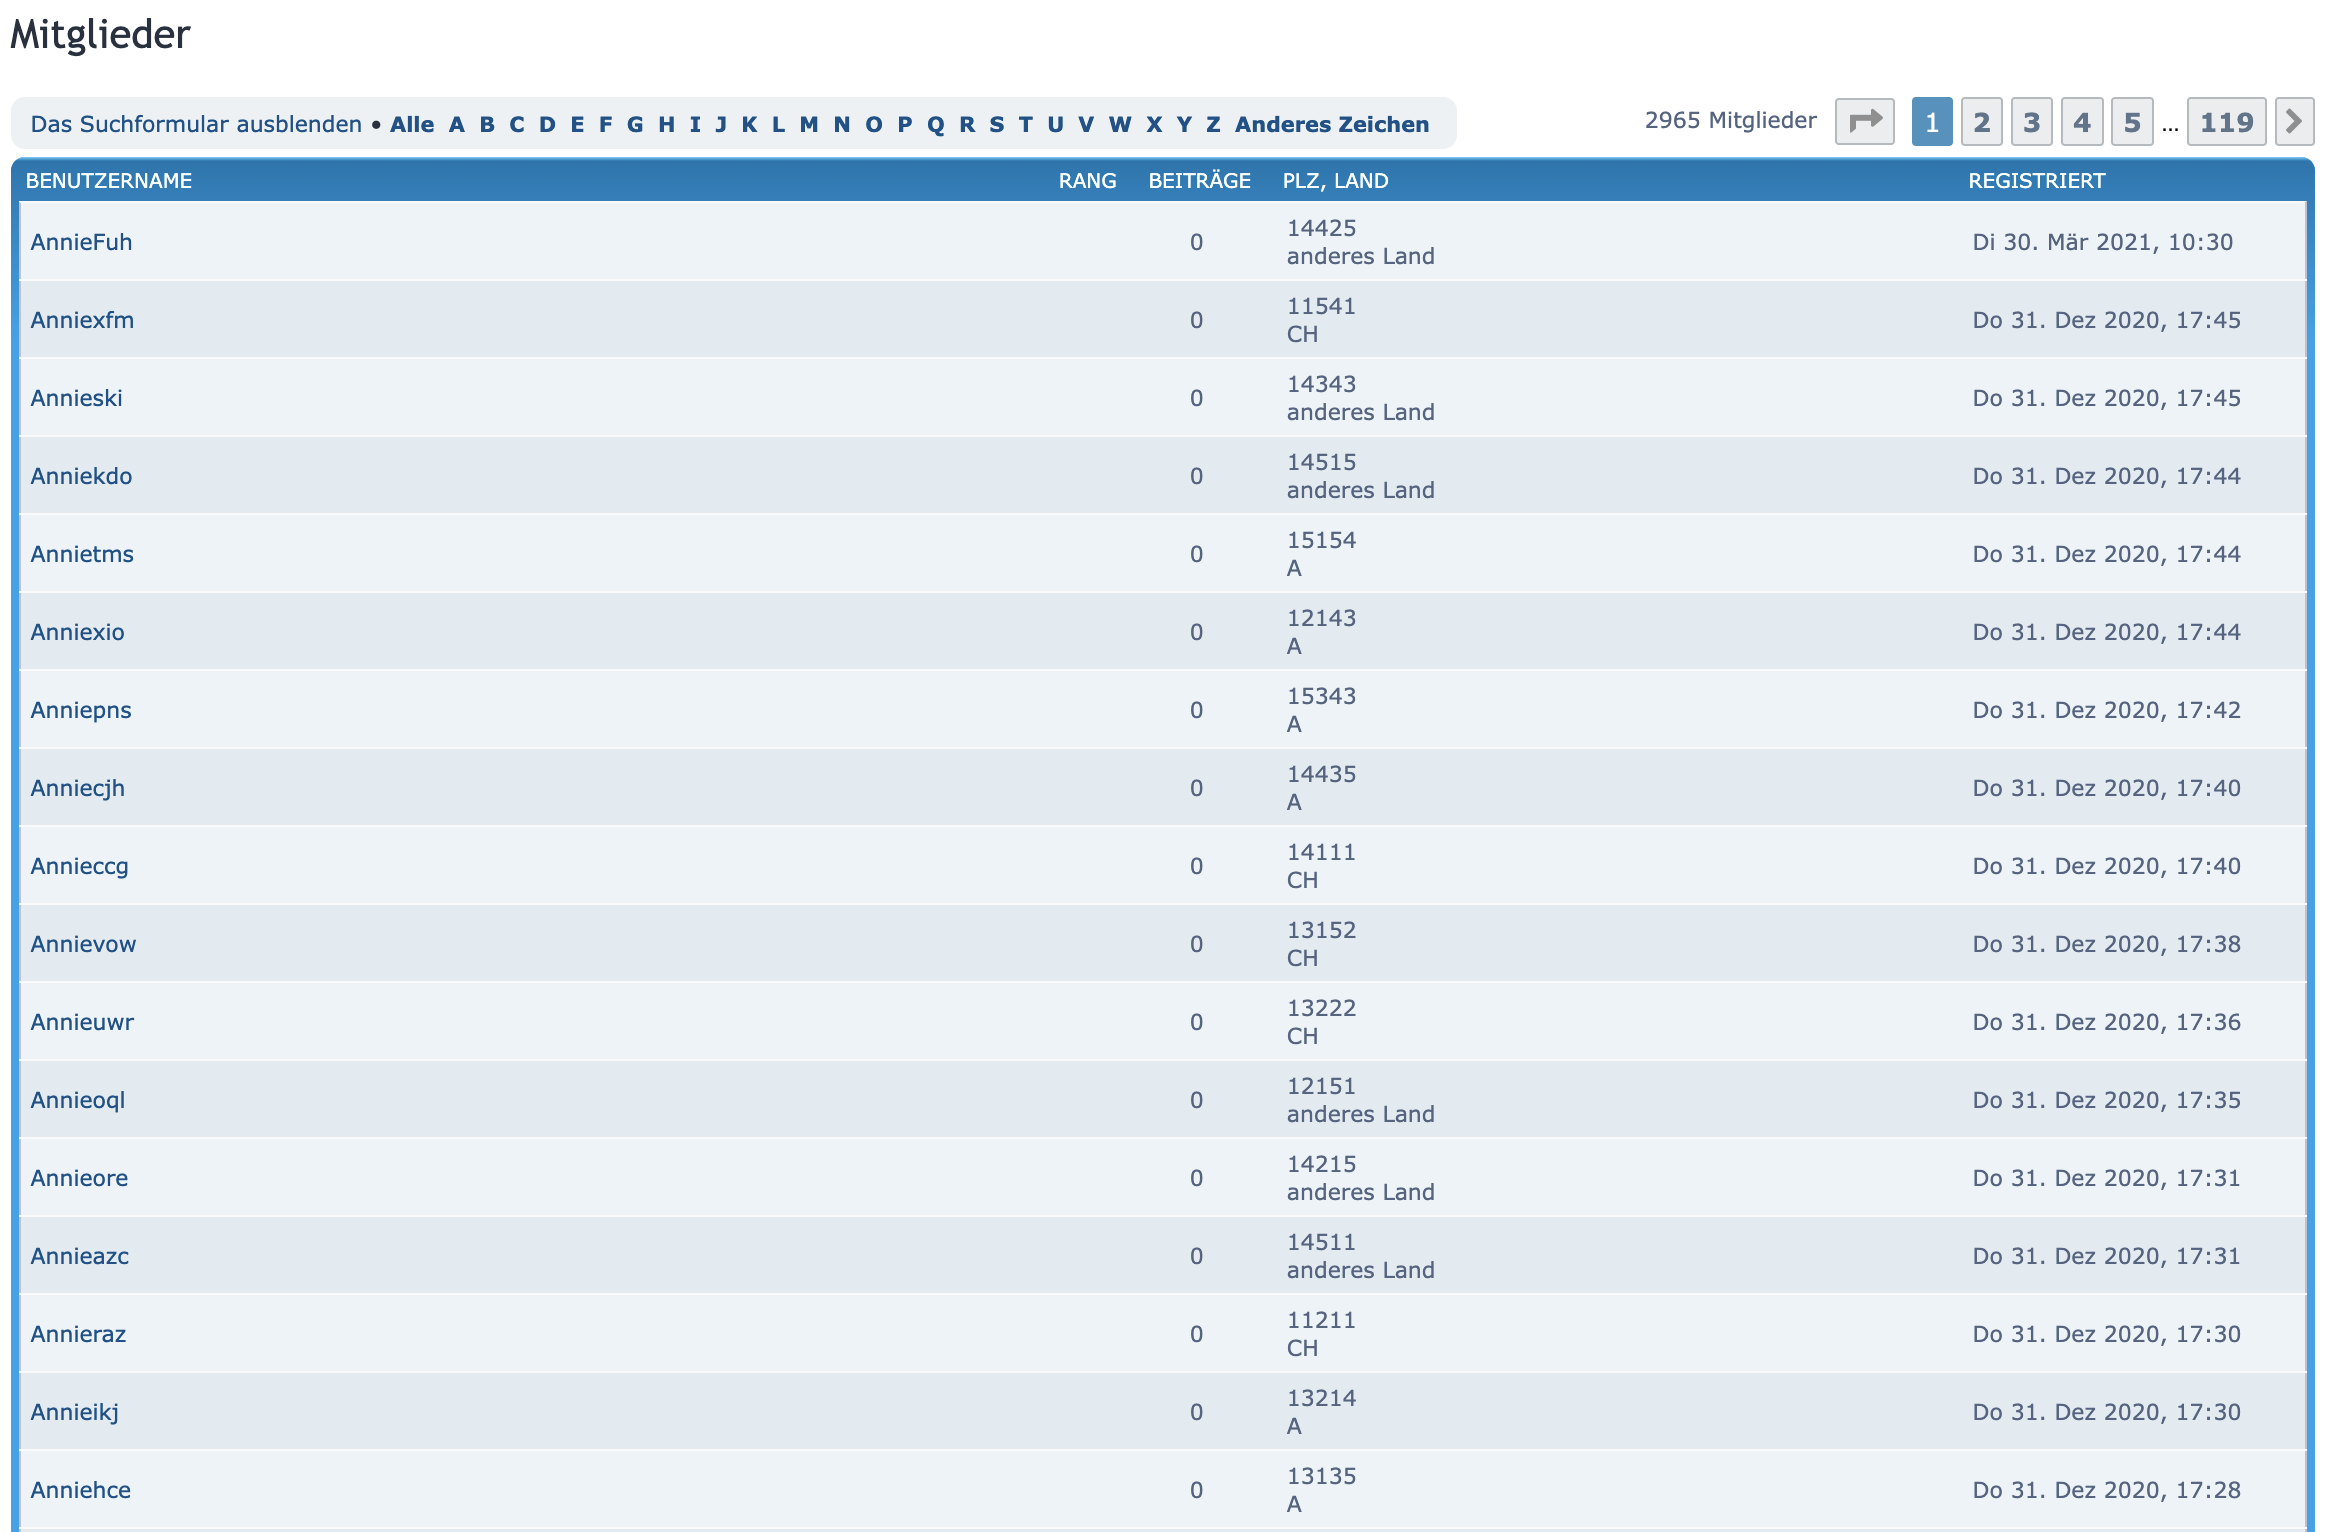The width and height of the screenshot is (2330, 1532).
Task: Sort by Benutzername column header
Action: click(109, 181)
